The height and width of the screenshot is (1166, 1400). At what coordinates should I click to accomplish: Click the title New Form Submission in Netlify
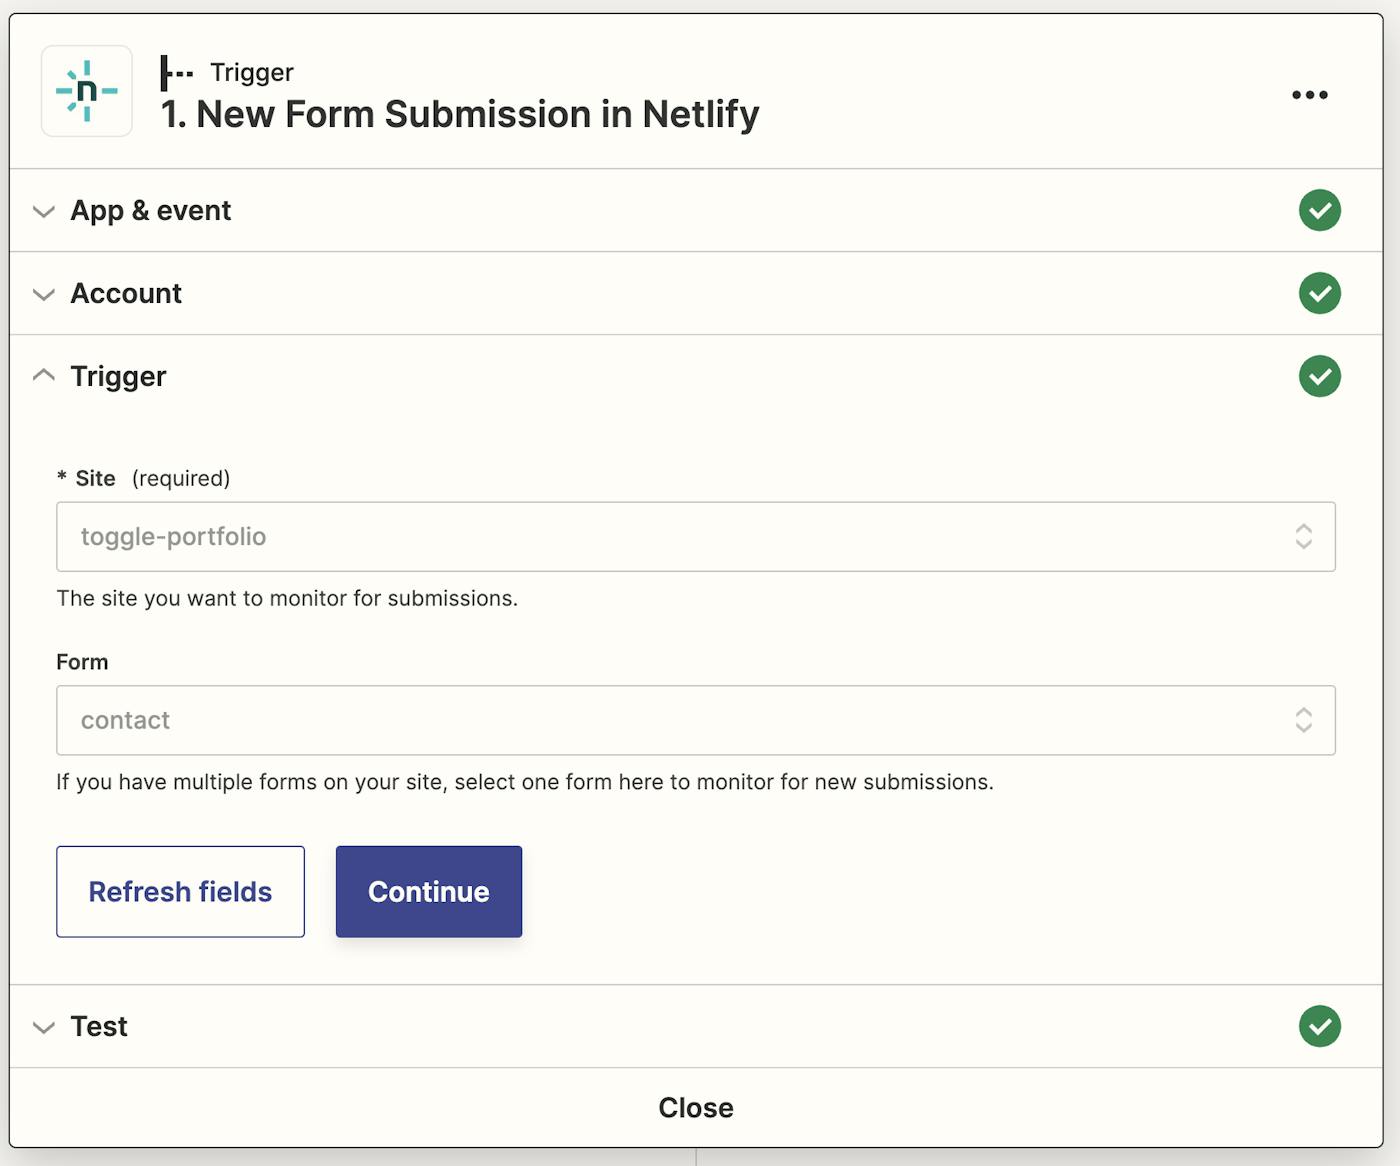coord(460,115)
